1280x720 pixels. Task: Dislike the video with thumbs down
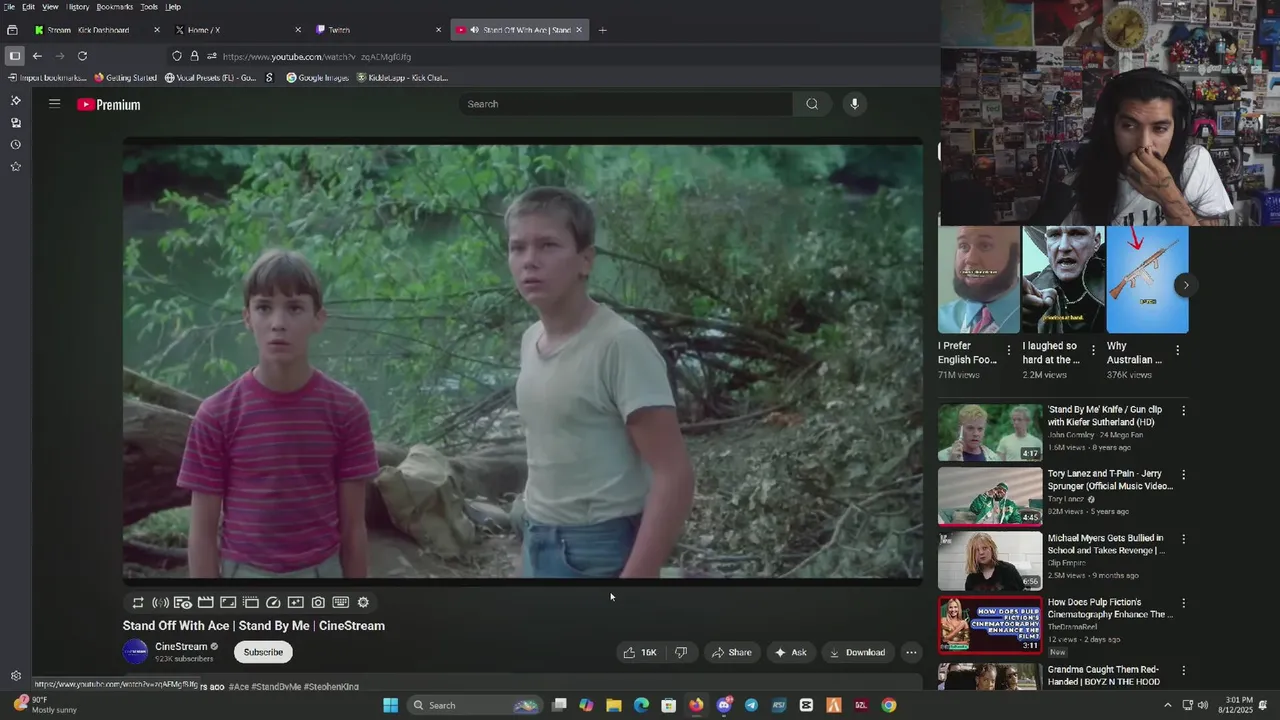[x=681, y=652]
